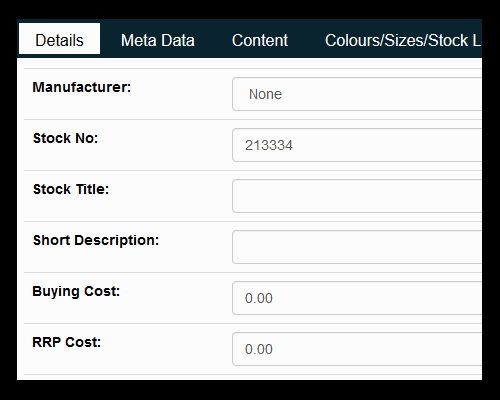Focus the Short Description input box
The image size is (500, 400).
pyautogui.click(x=357, y=247)
